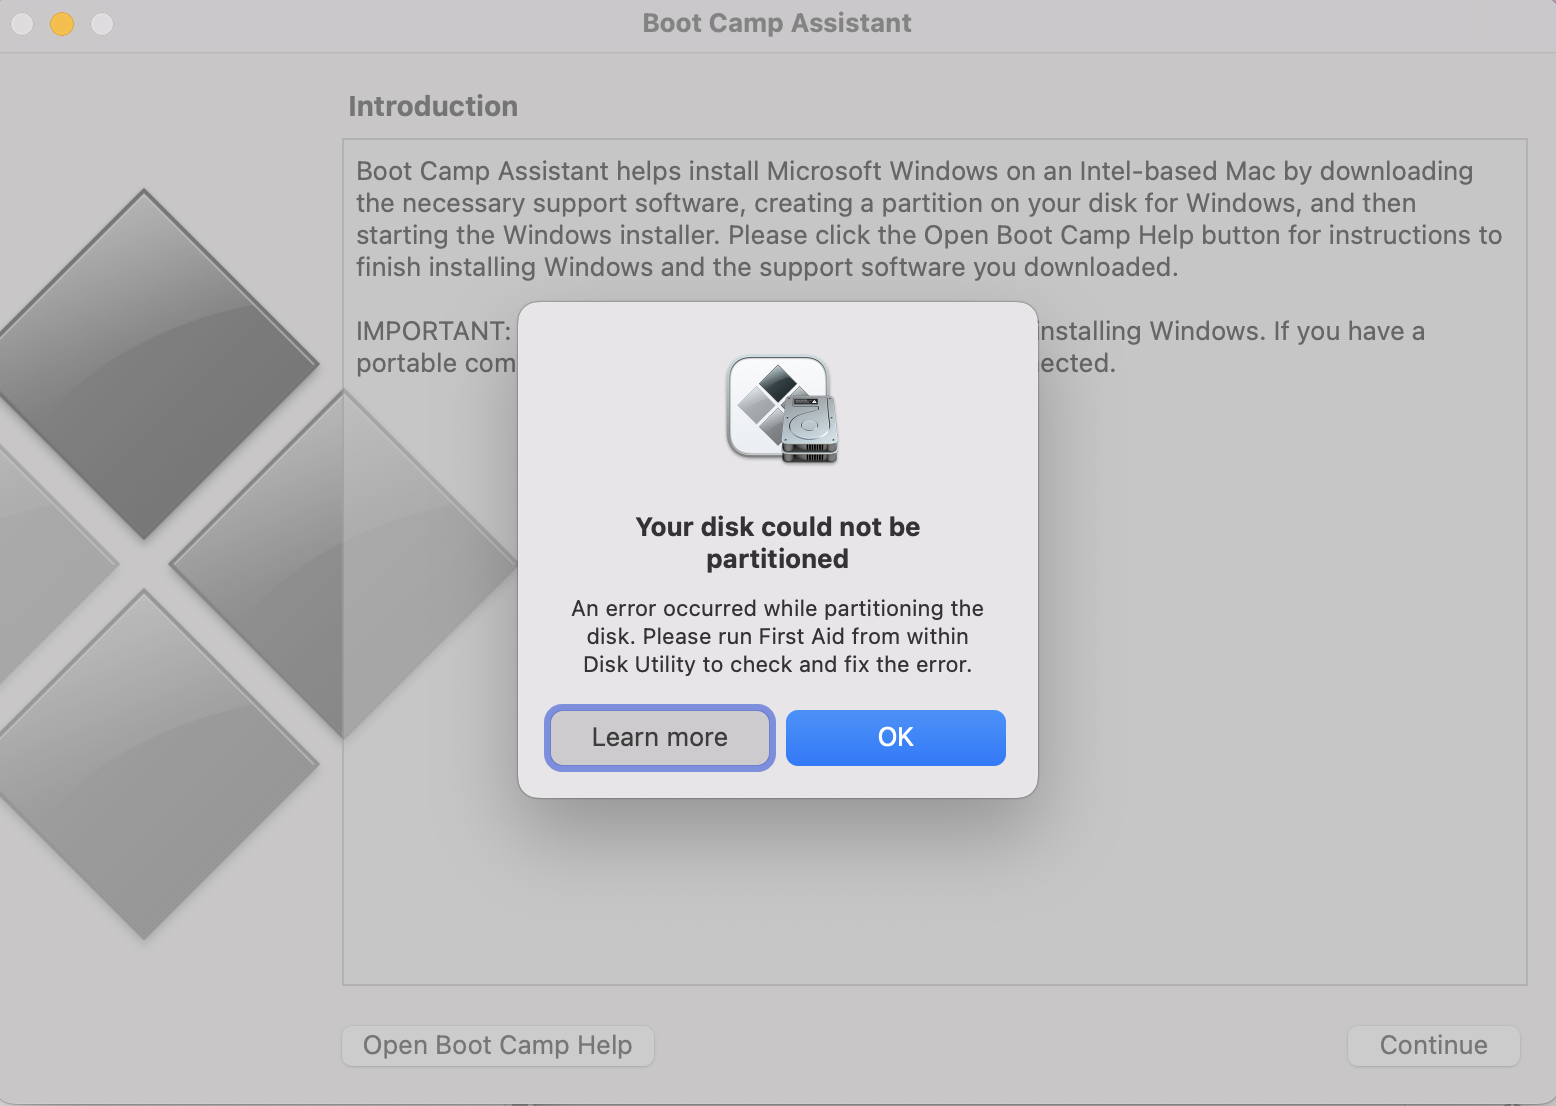Click the green zoom button in the titlebar

point(101,23)
